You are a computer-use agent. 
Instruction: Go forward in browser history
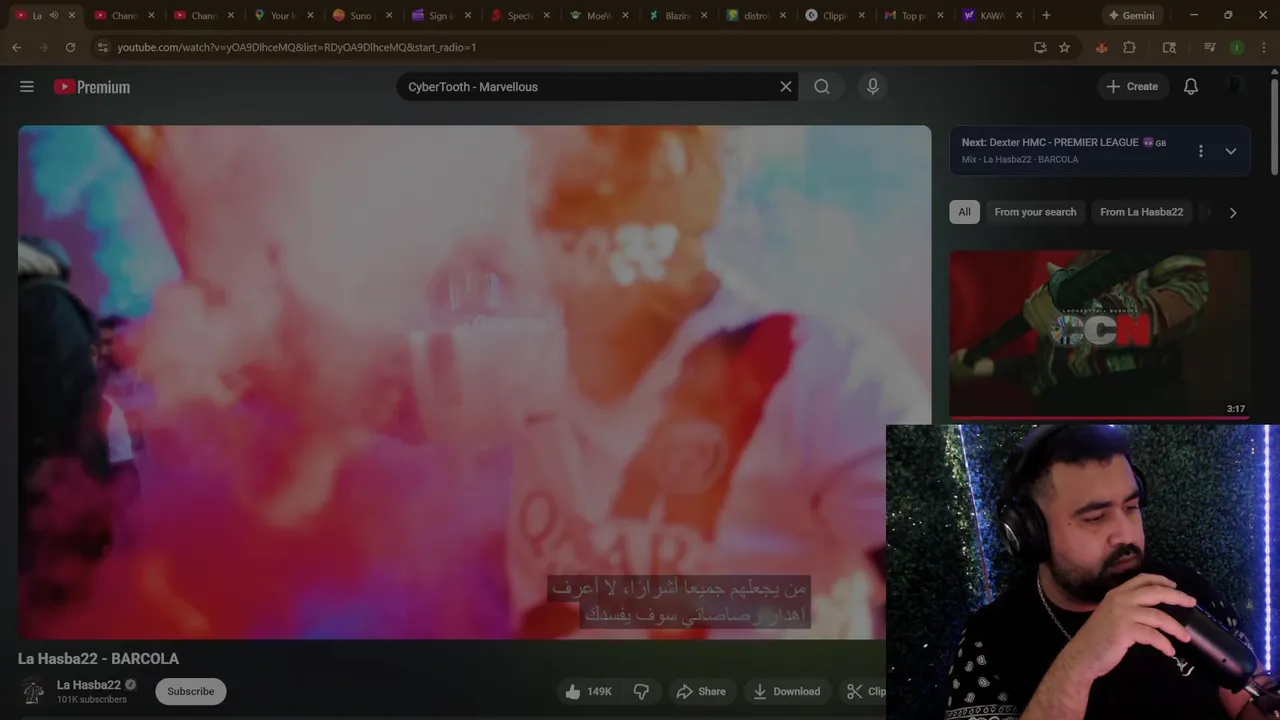43,47
